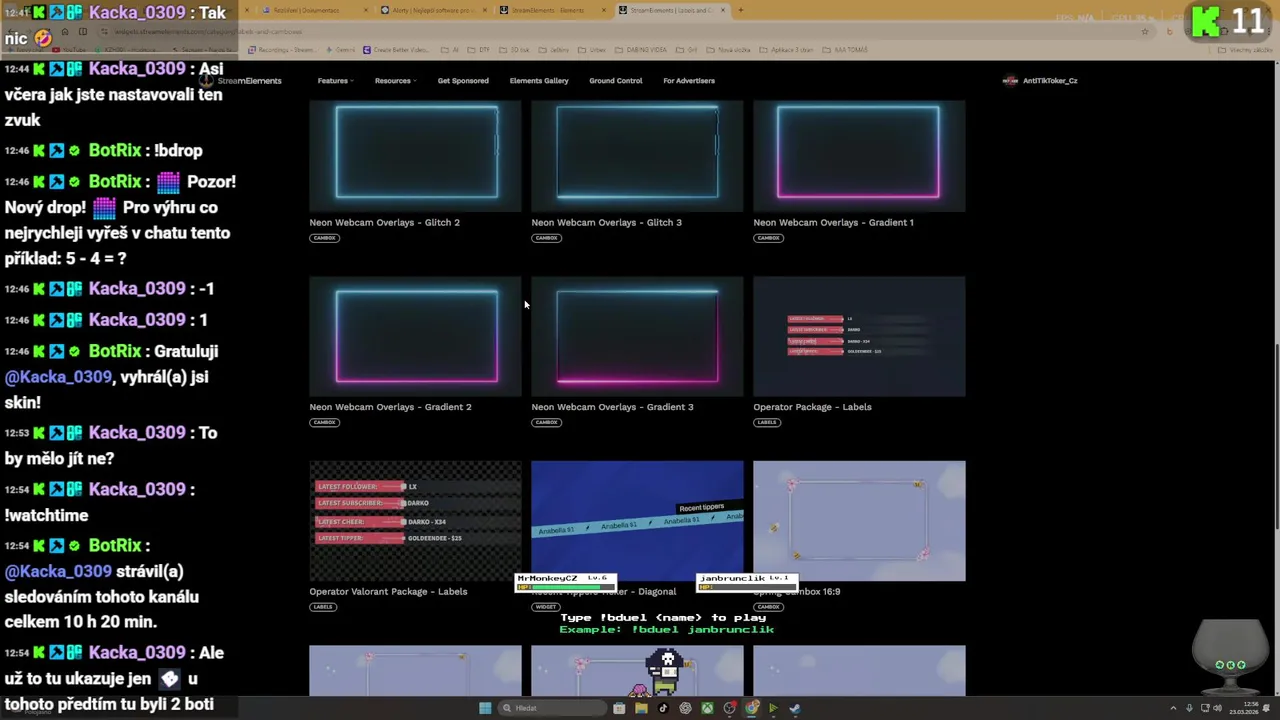Click the LABELS tag under Operator Valorant Package
Screen dimensions: 1280x720
tap(322, 607)
